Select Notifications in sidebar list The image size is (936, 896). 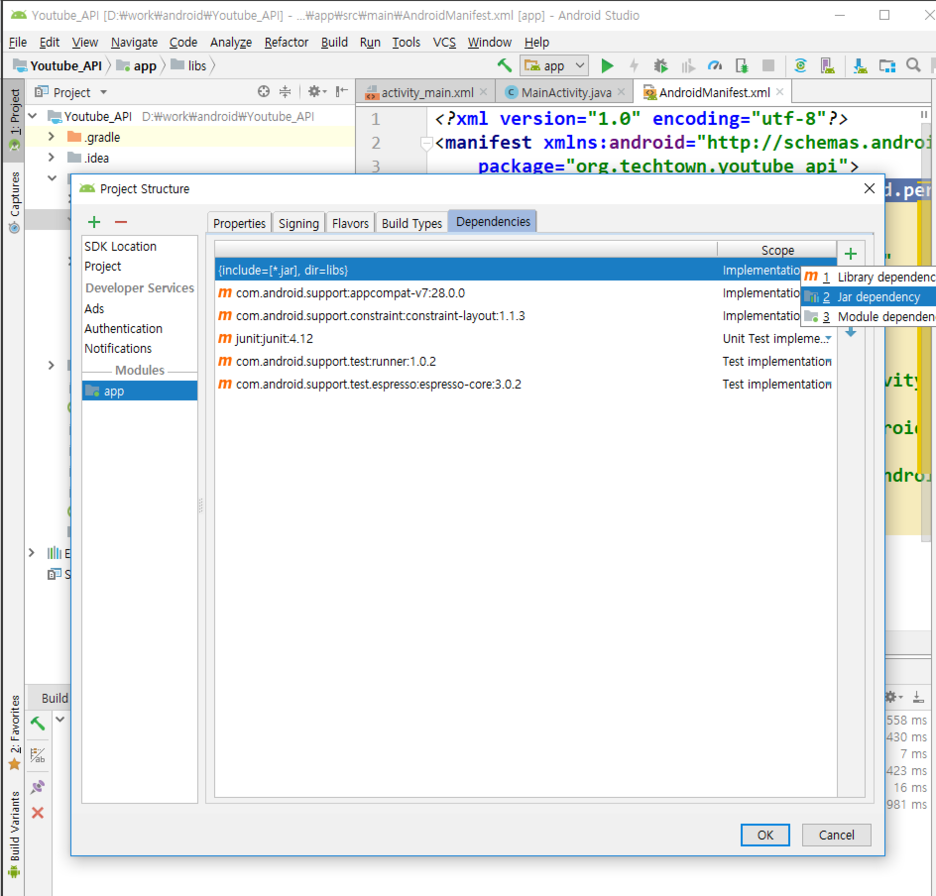118,349
